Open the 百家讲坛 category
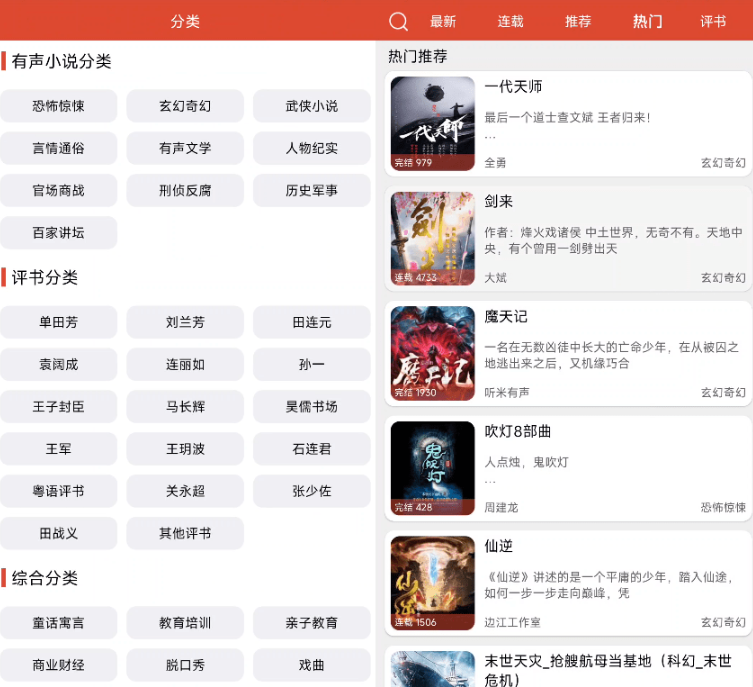The width and height of the screenshot is (753, 687). 59,232
